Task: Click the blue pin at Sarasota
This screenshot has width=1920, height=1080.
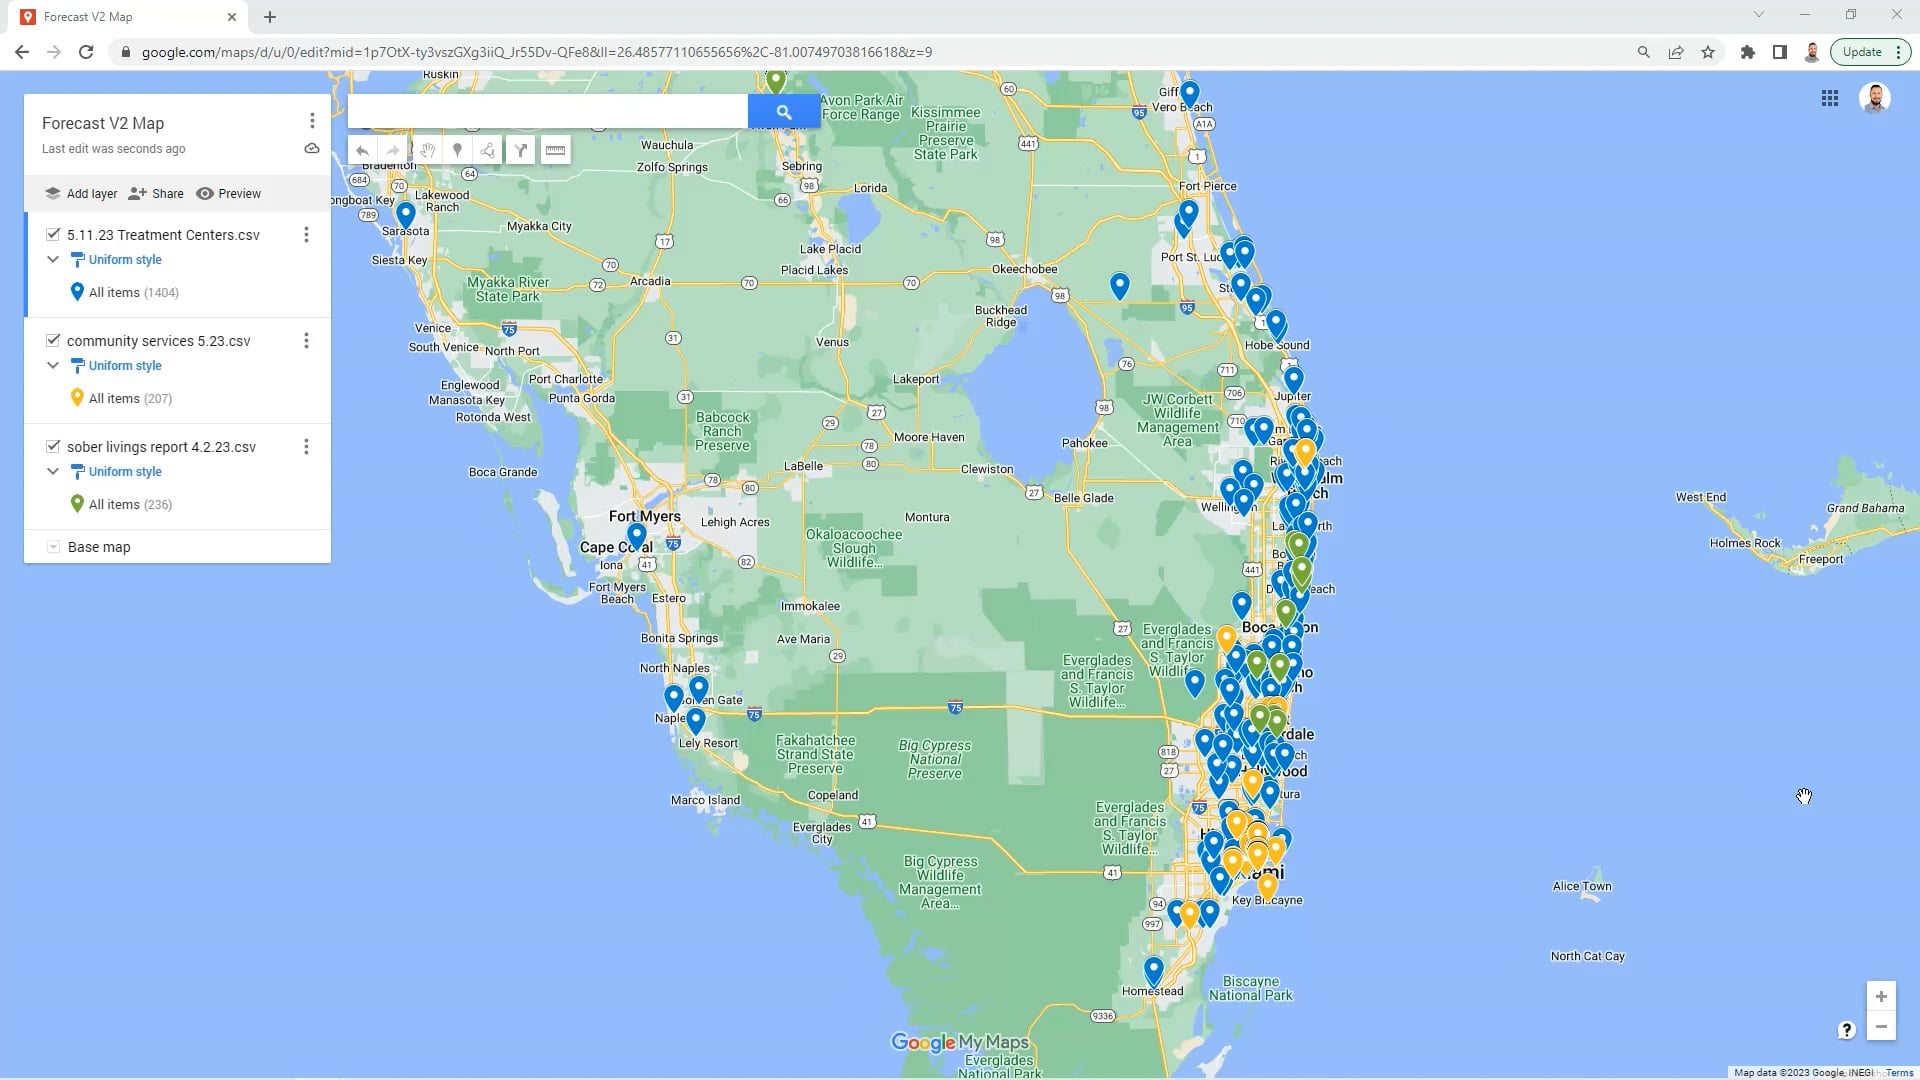Action: point(406,215)
